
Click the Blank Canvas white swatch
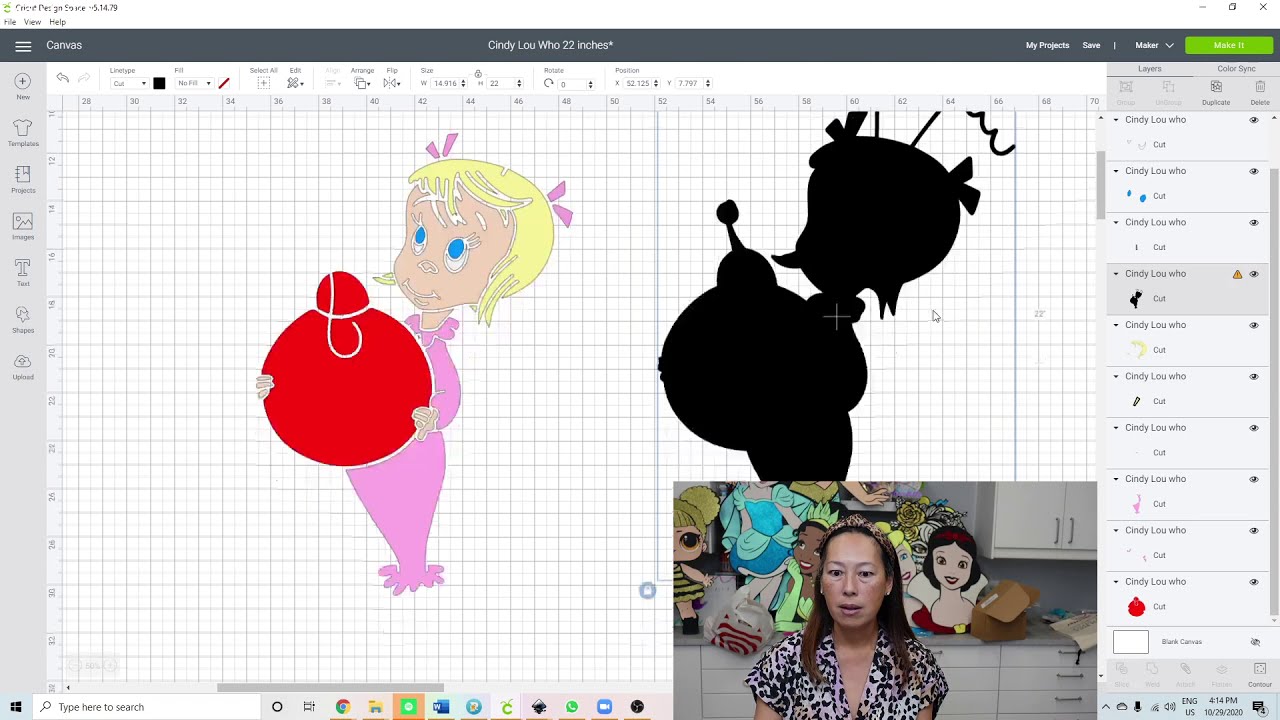point(1131,642)
